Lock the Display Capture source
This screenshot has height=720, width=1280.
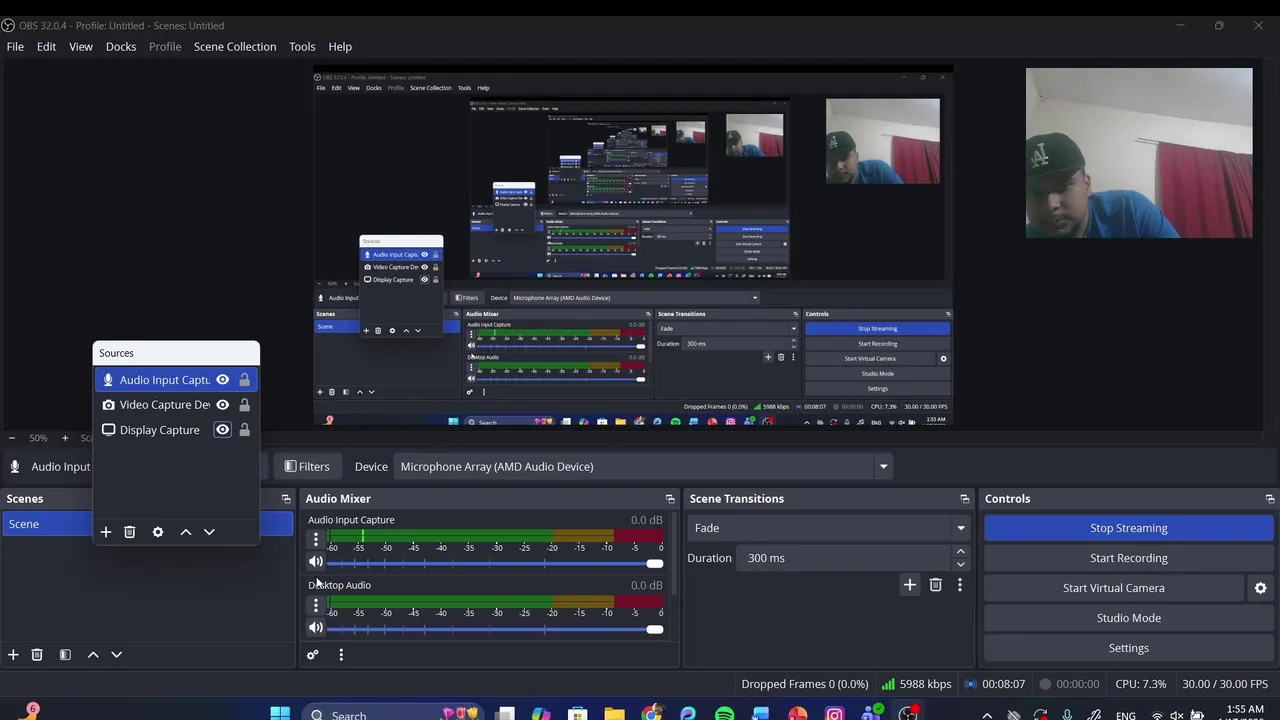tap(244, 430)
